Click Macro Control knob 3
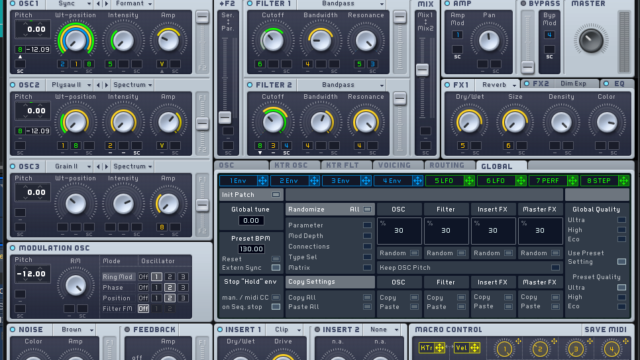640x360 pixels. point(576,349)
